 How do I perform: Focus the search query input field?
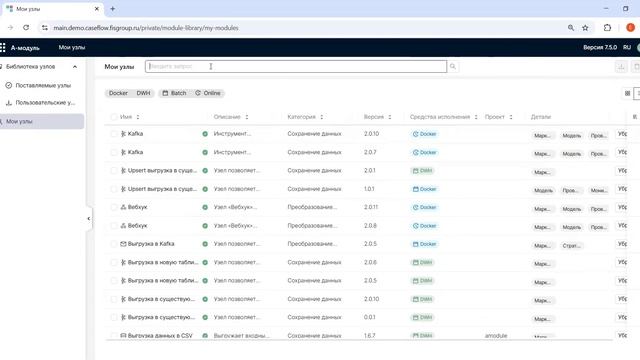(296, 67)
